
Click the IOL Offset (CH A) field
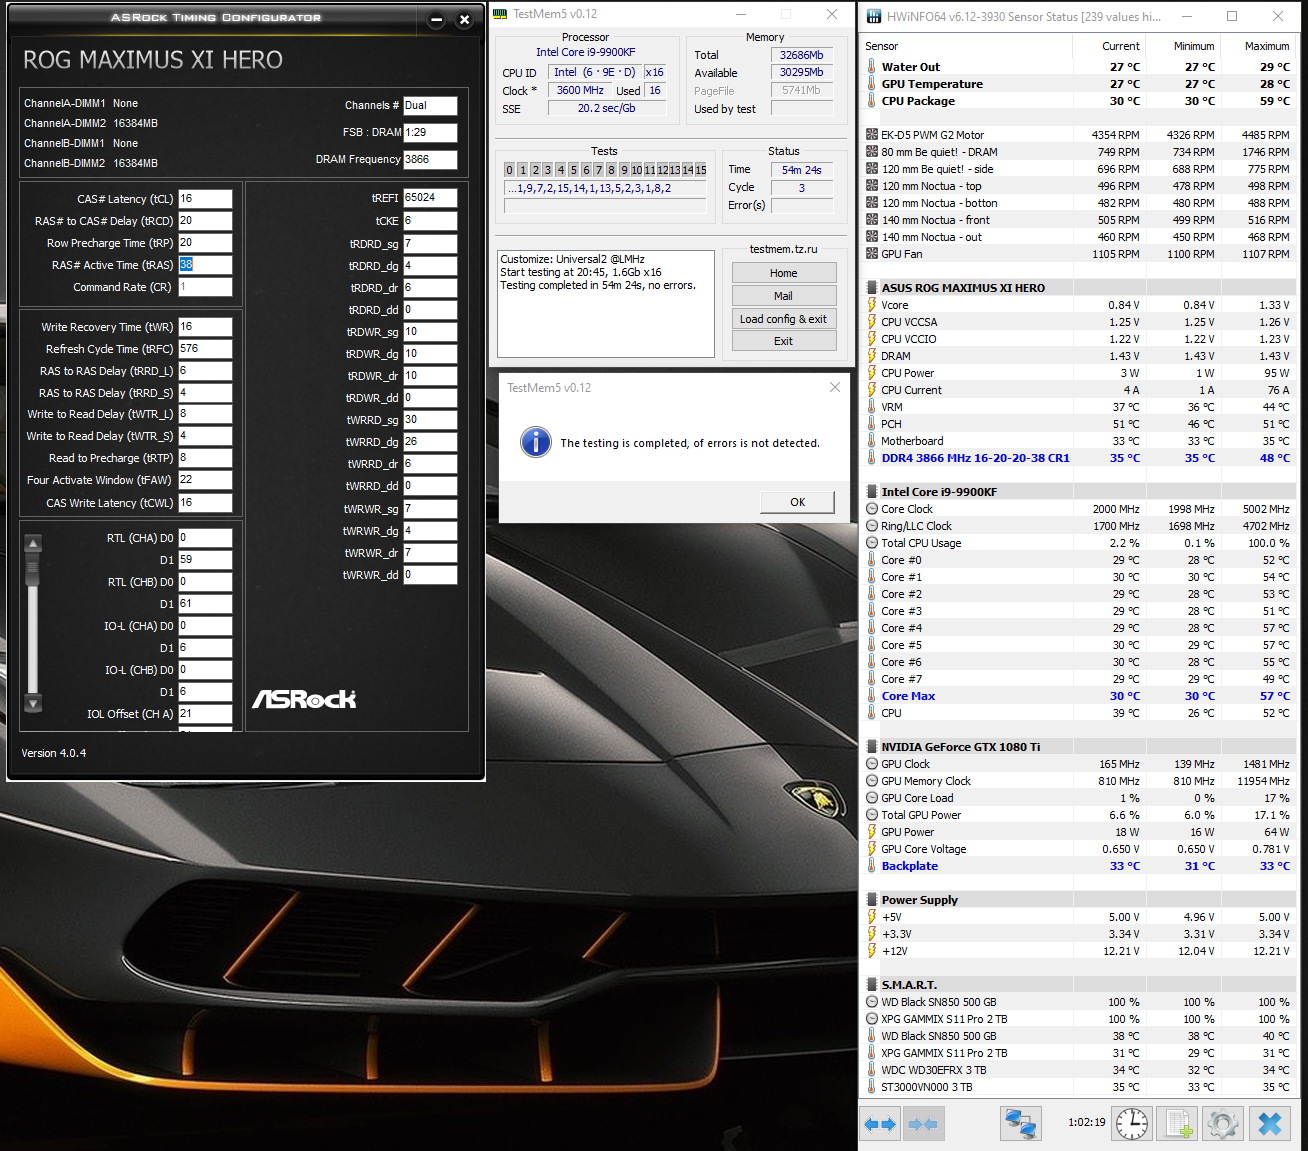click(205, 714)
